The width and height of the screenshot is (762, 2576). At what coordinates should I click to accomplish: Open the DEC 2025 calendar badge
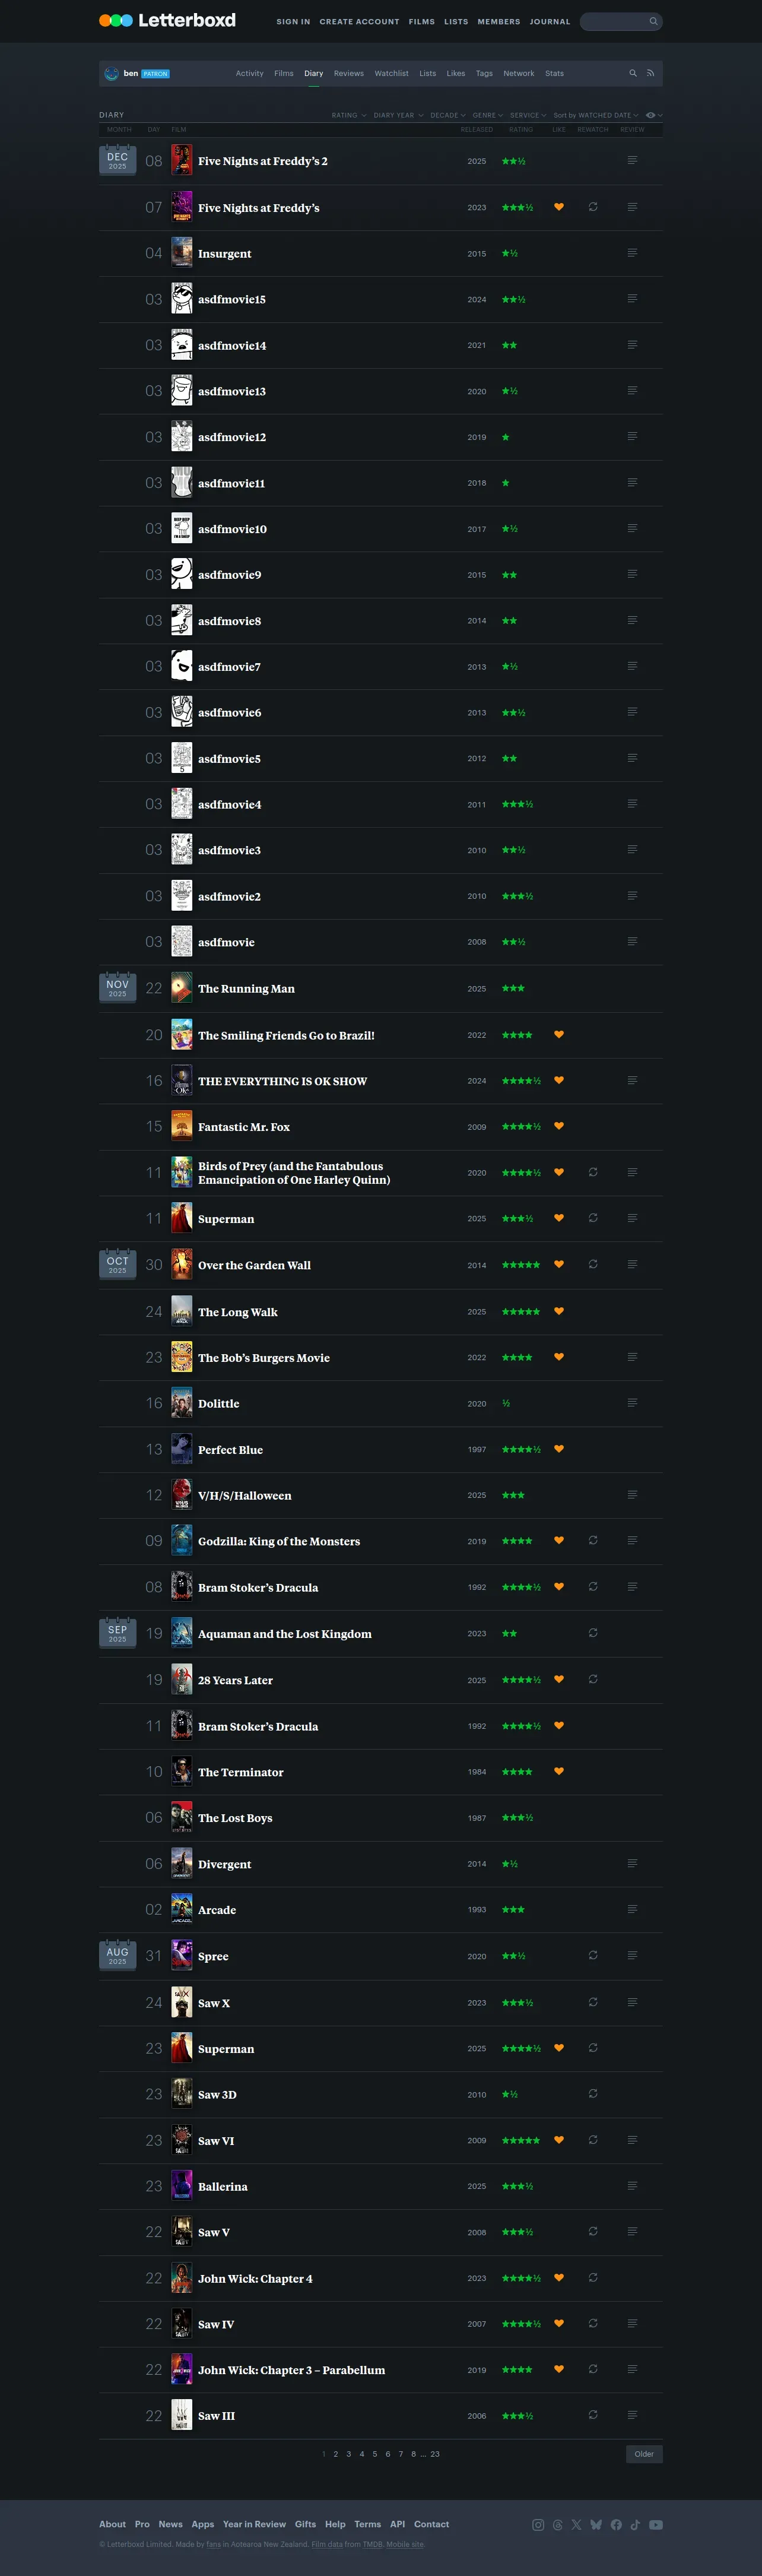(117, 160)
